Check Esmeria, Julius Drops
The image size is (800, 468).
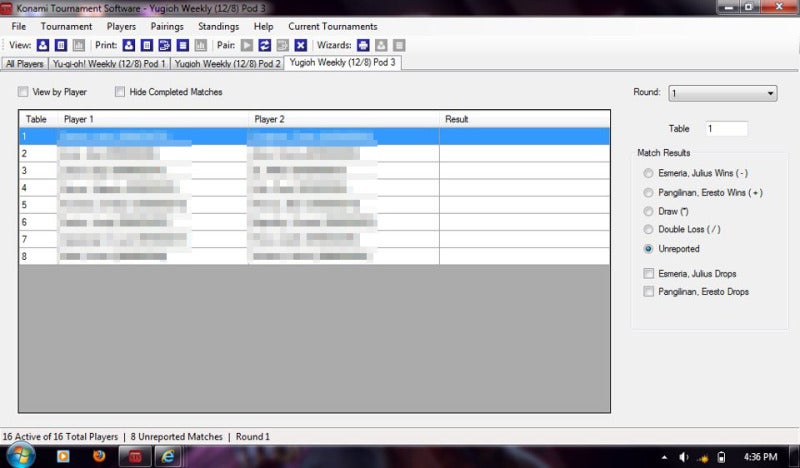pos(648,274)
